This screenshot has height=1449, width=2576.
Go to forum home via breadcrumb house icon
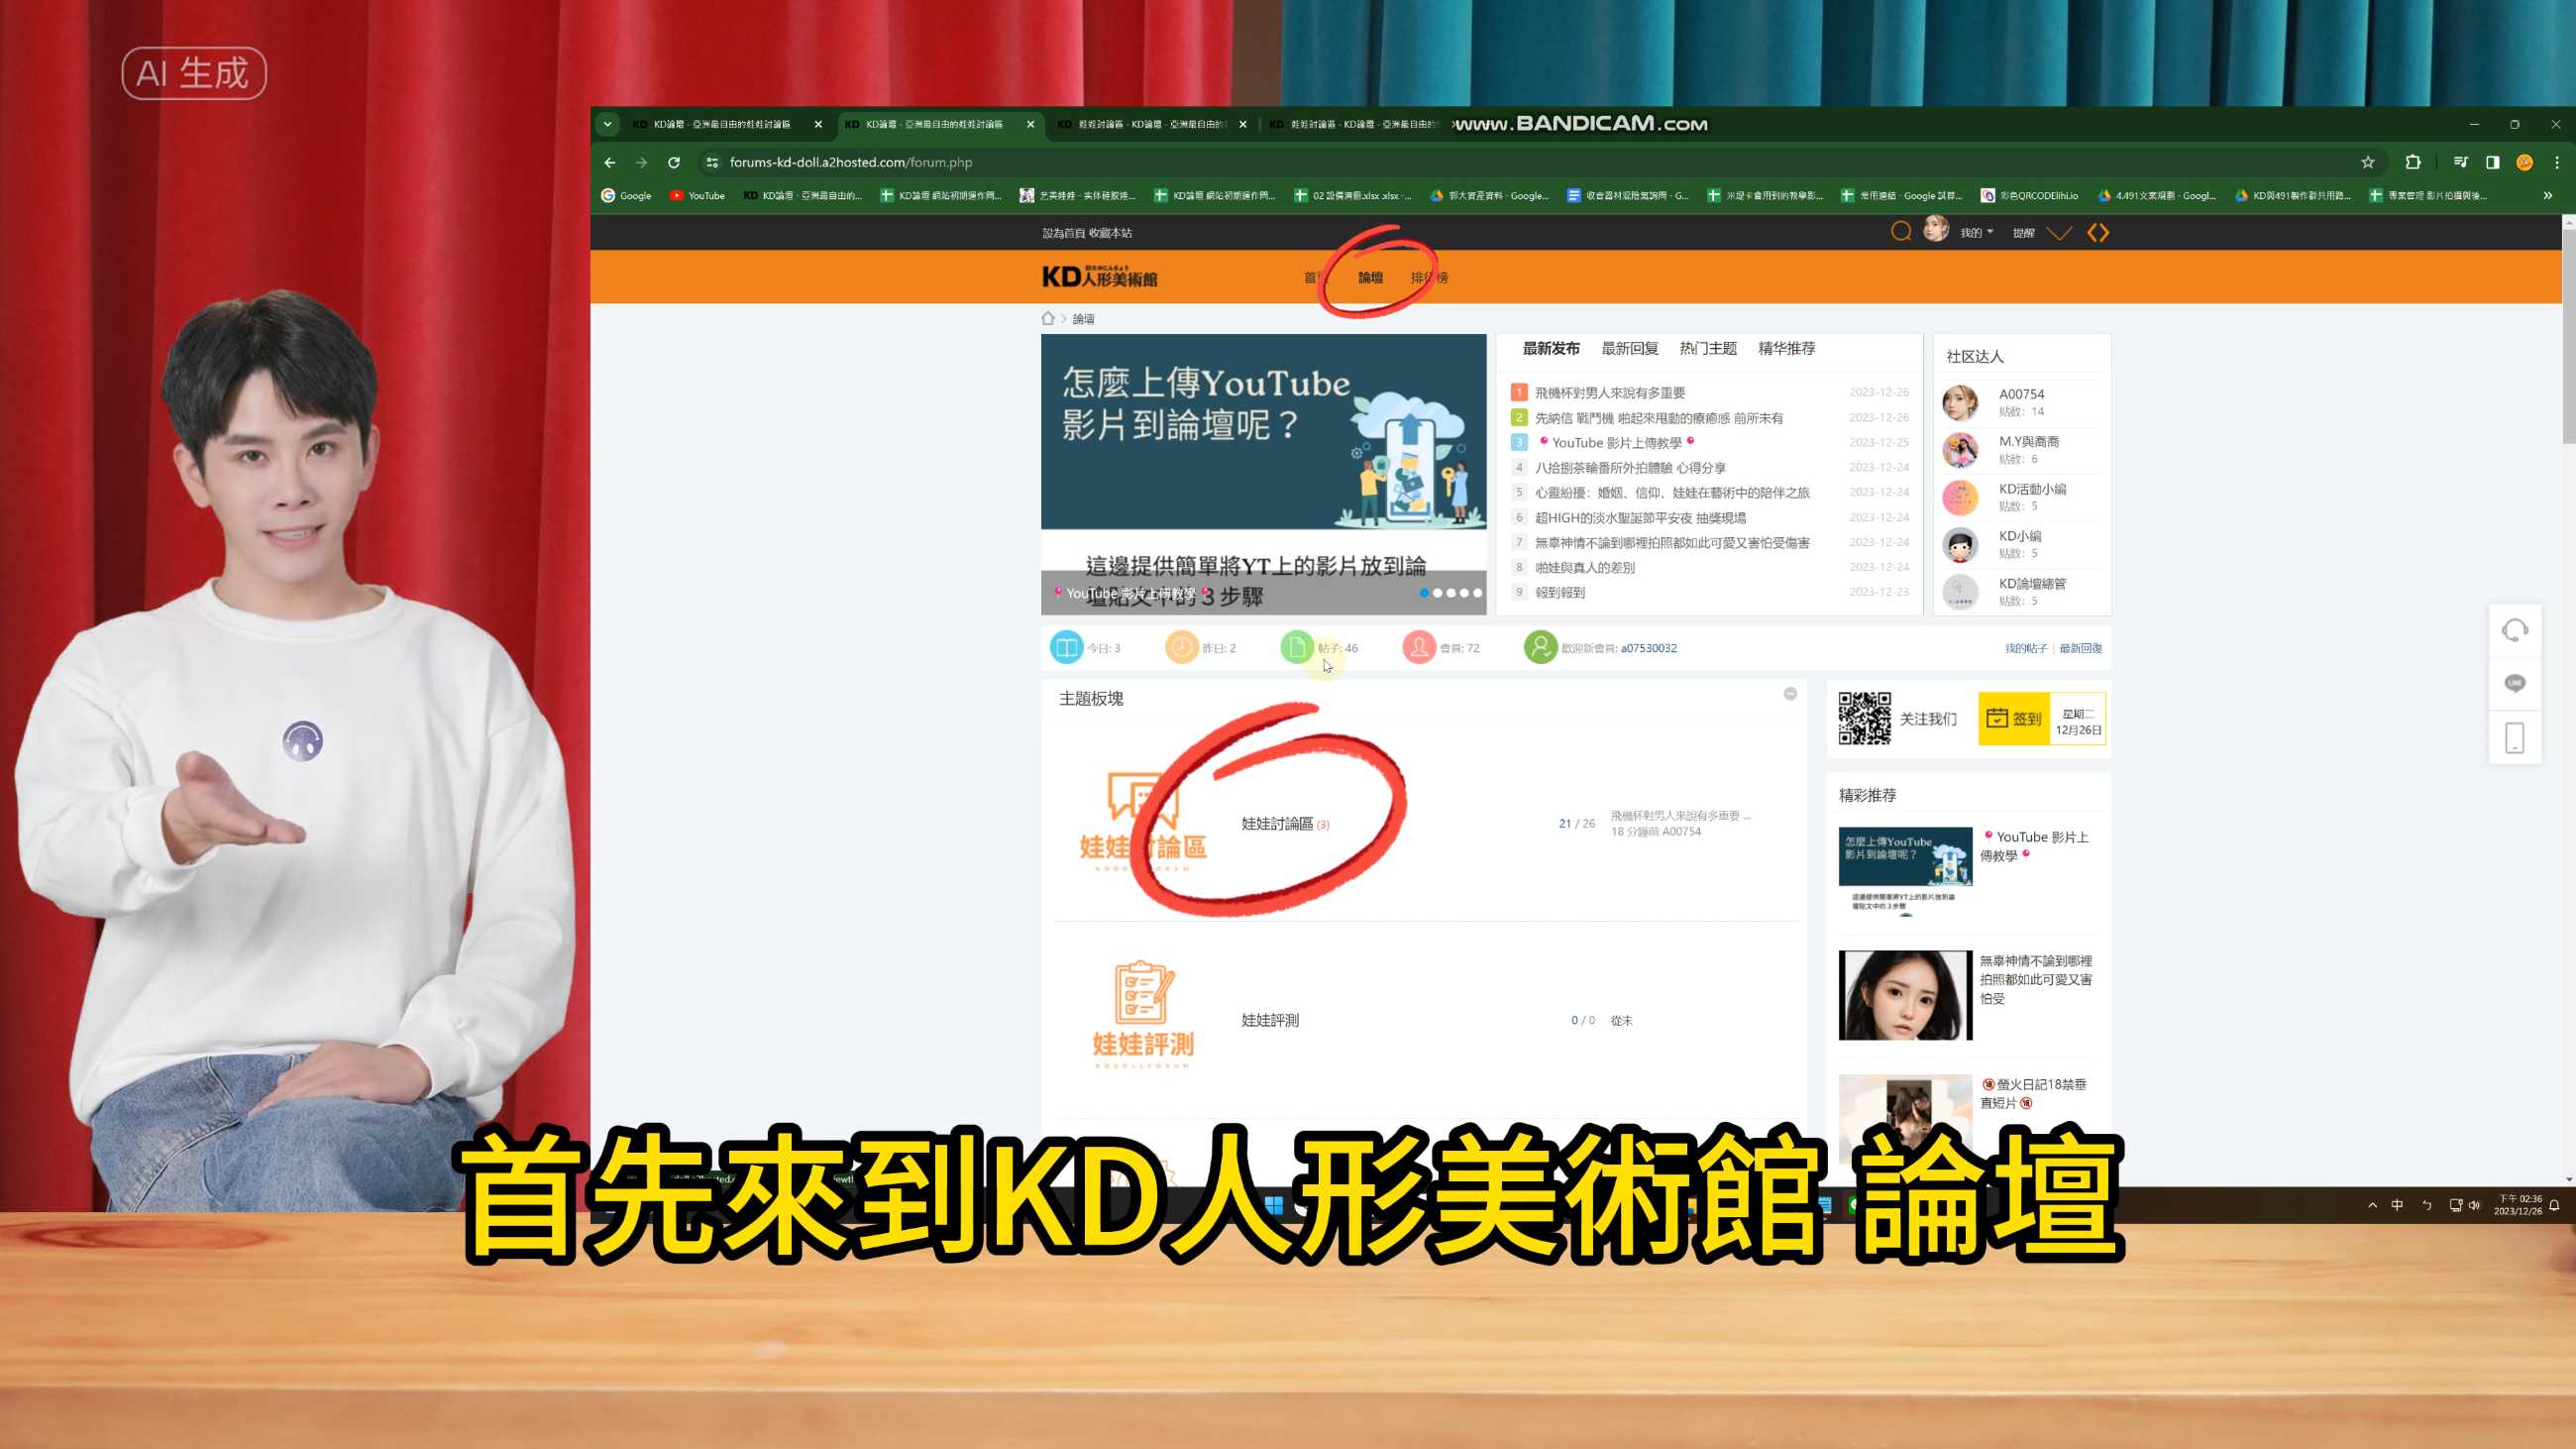pos(1048,318)
